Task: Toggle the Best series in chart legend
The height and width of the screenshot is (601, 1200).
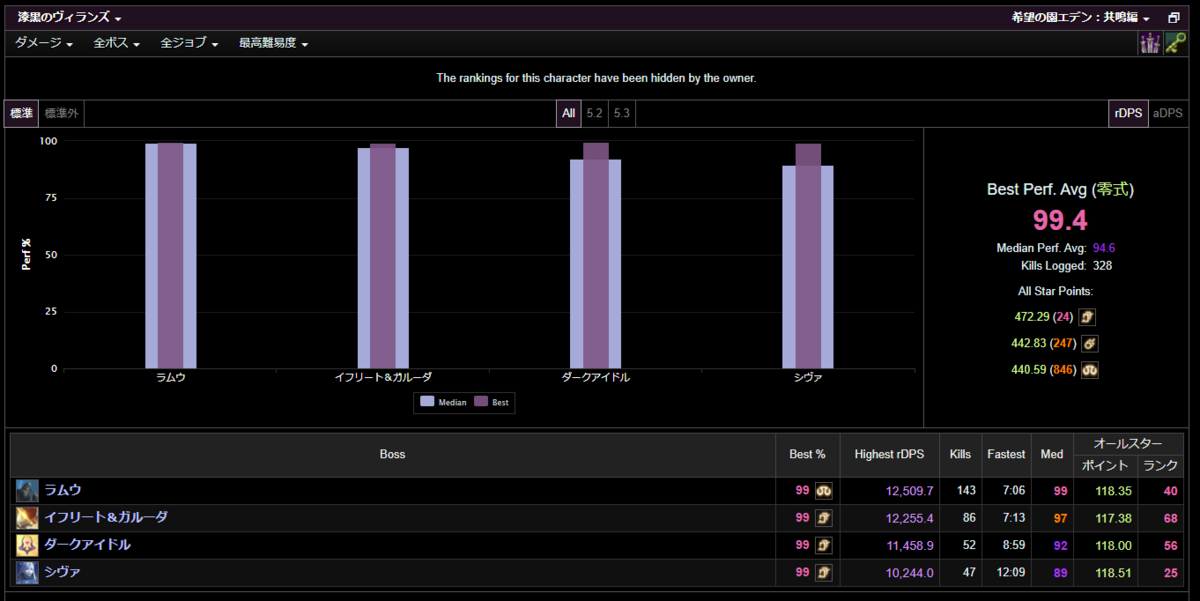Action: click(492, 402)
